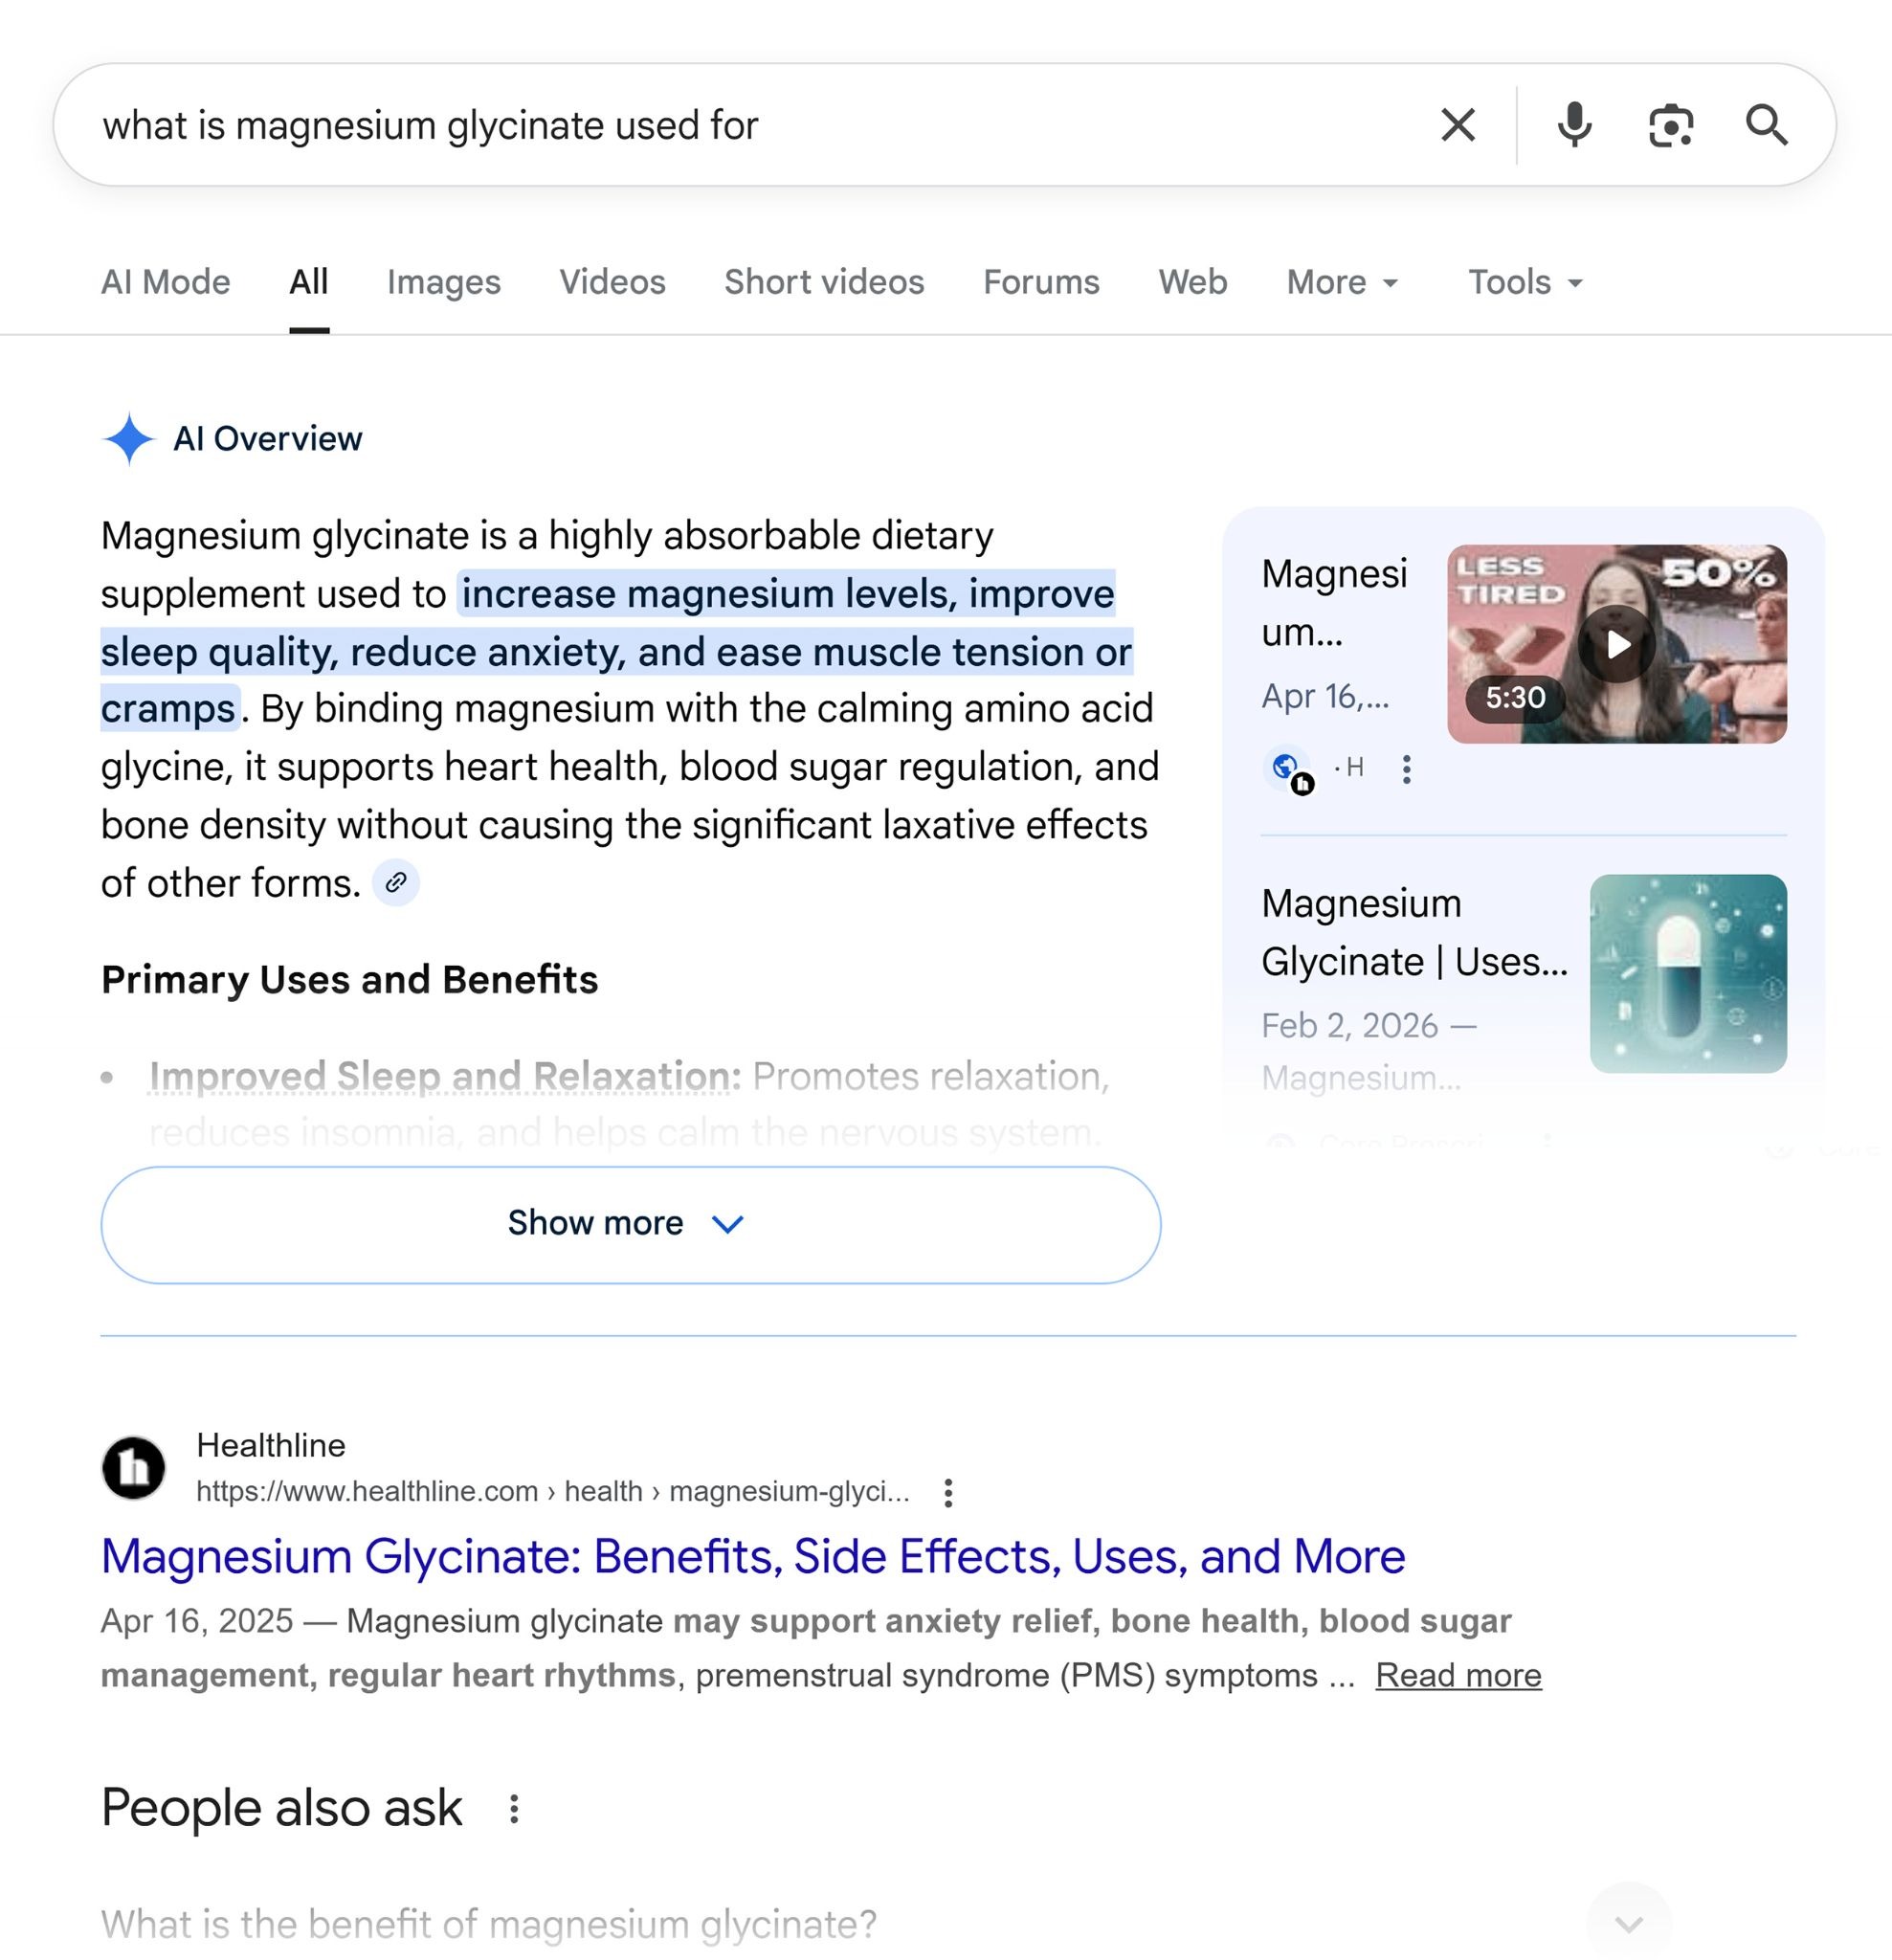1892x1960 pixels.
Task: Switch to AI Mode
Action: pyautogui.click(x=166, y=282)
